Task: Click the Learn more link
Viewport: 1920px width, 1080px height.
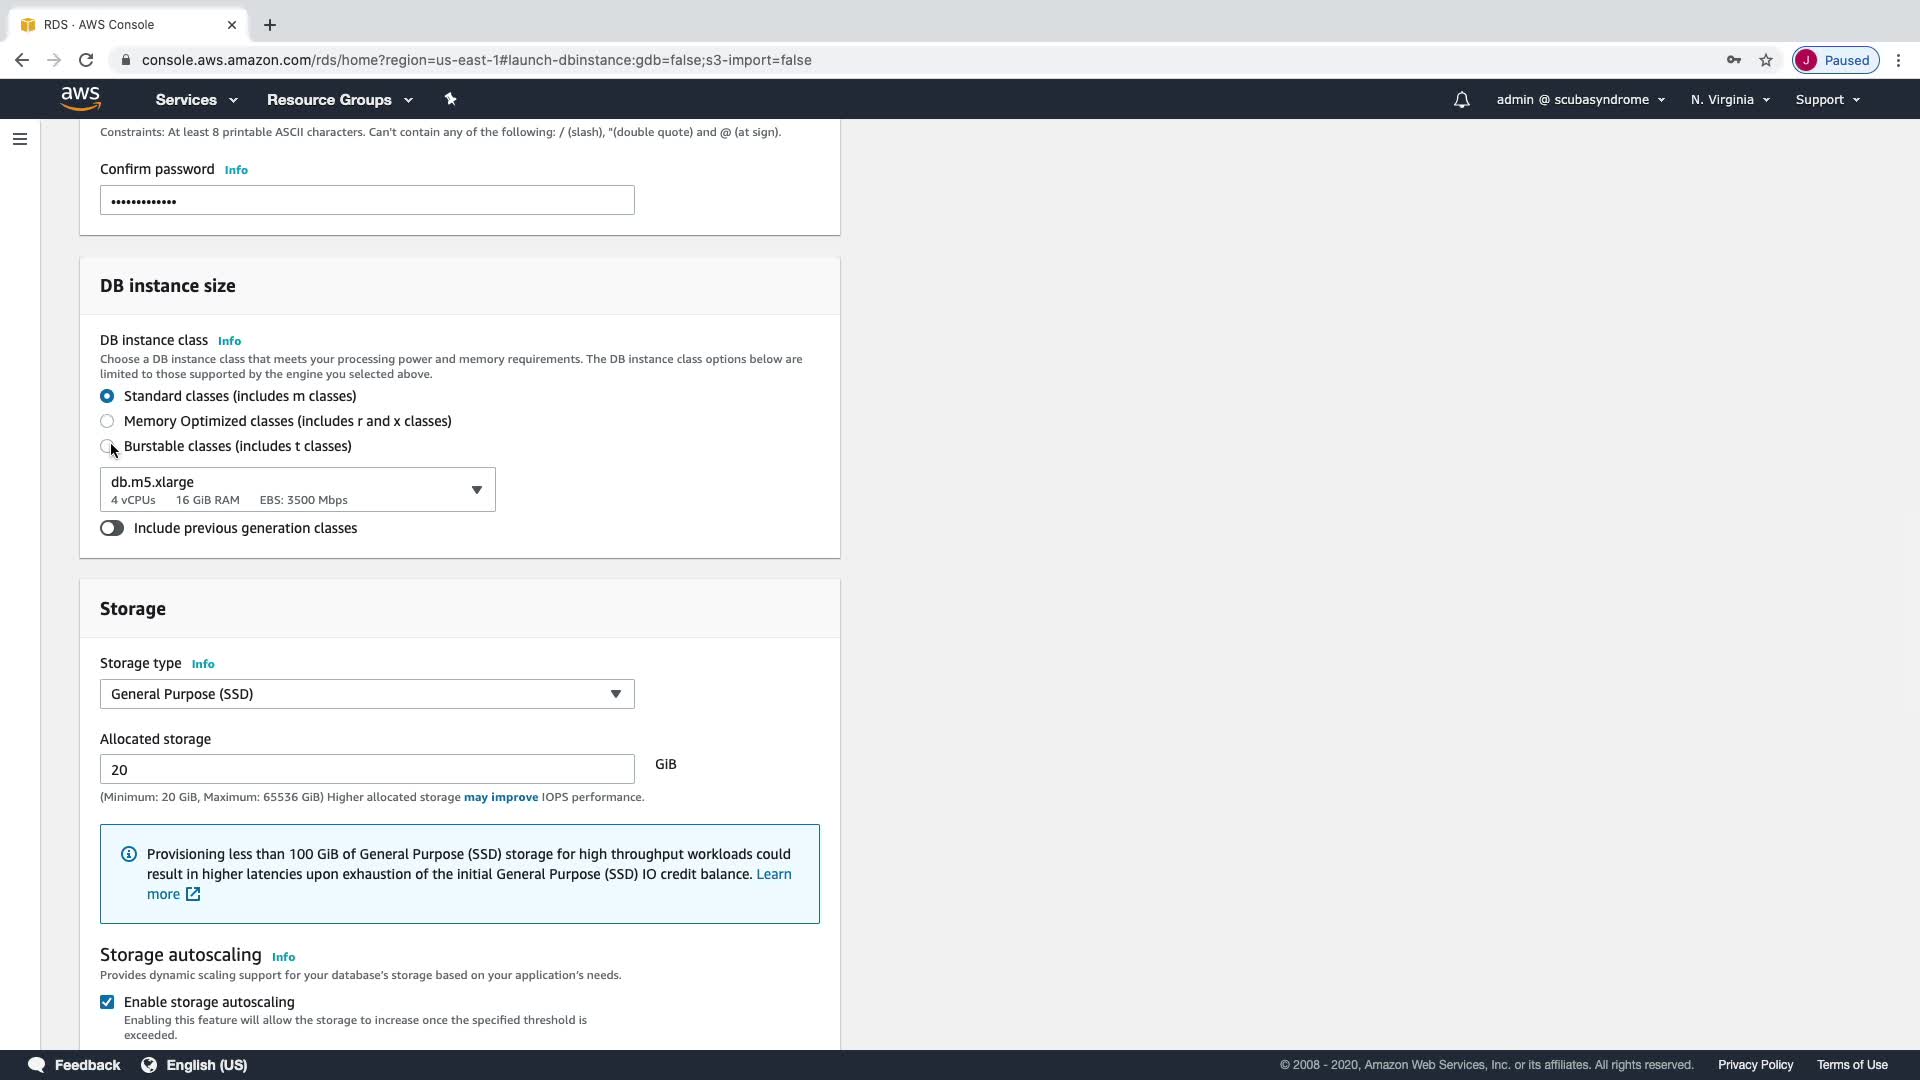Action: [773, 874]
